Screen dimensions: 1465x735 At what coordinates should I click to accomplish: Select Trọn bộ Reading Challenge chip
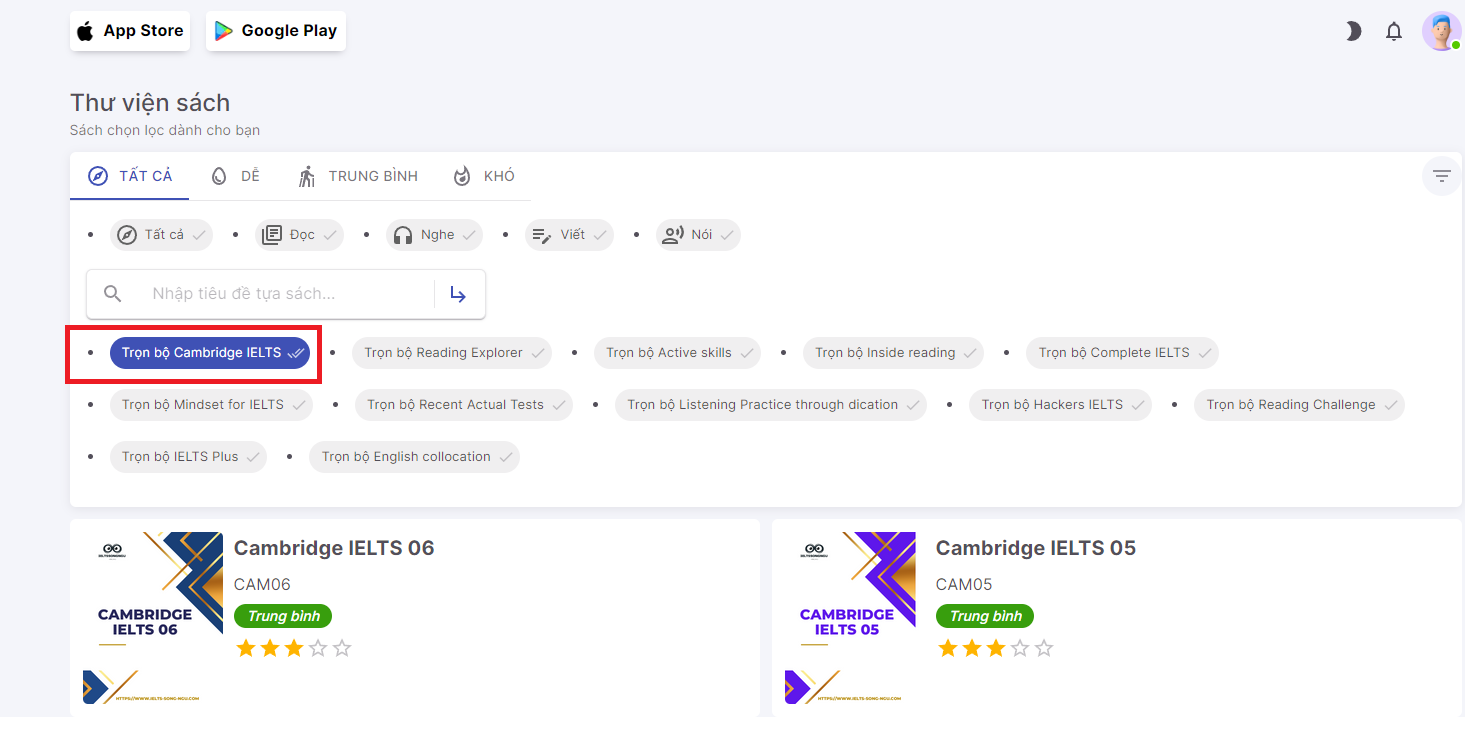click(1299, 405)
